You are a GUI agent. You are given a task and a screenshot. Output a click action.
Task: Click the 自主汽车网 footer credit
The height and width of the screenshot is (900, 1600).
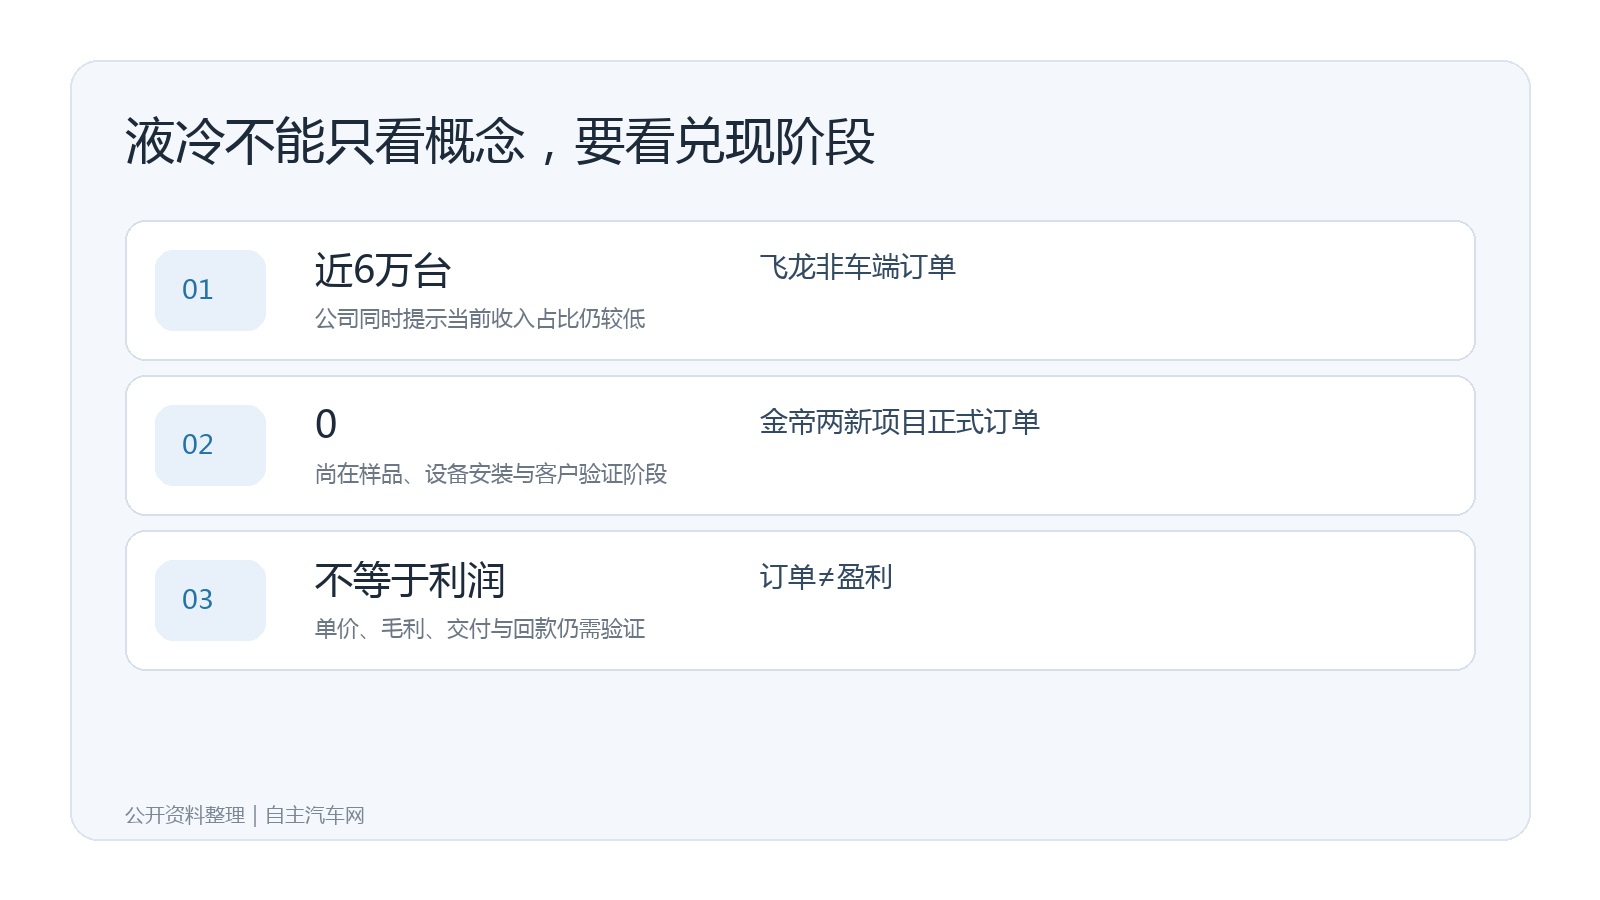[x=315, y=816]
